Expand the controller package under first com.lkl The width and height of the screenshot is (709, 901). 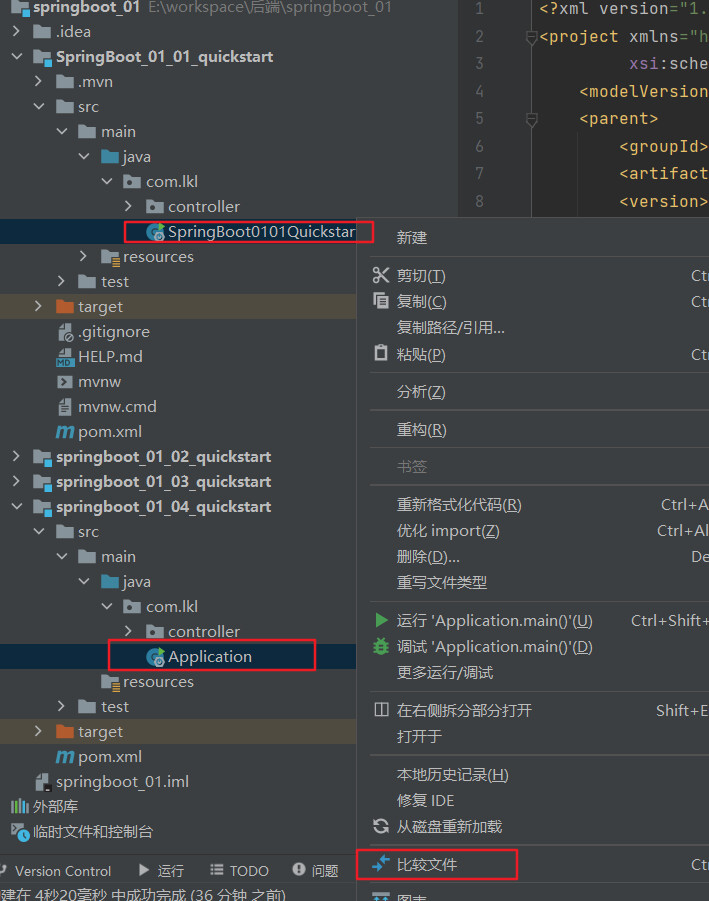[x=129, y=206]
